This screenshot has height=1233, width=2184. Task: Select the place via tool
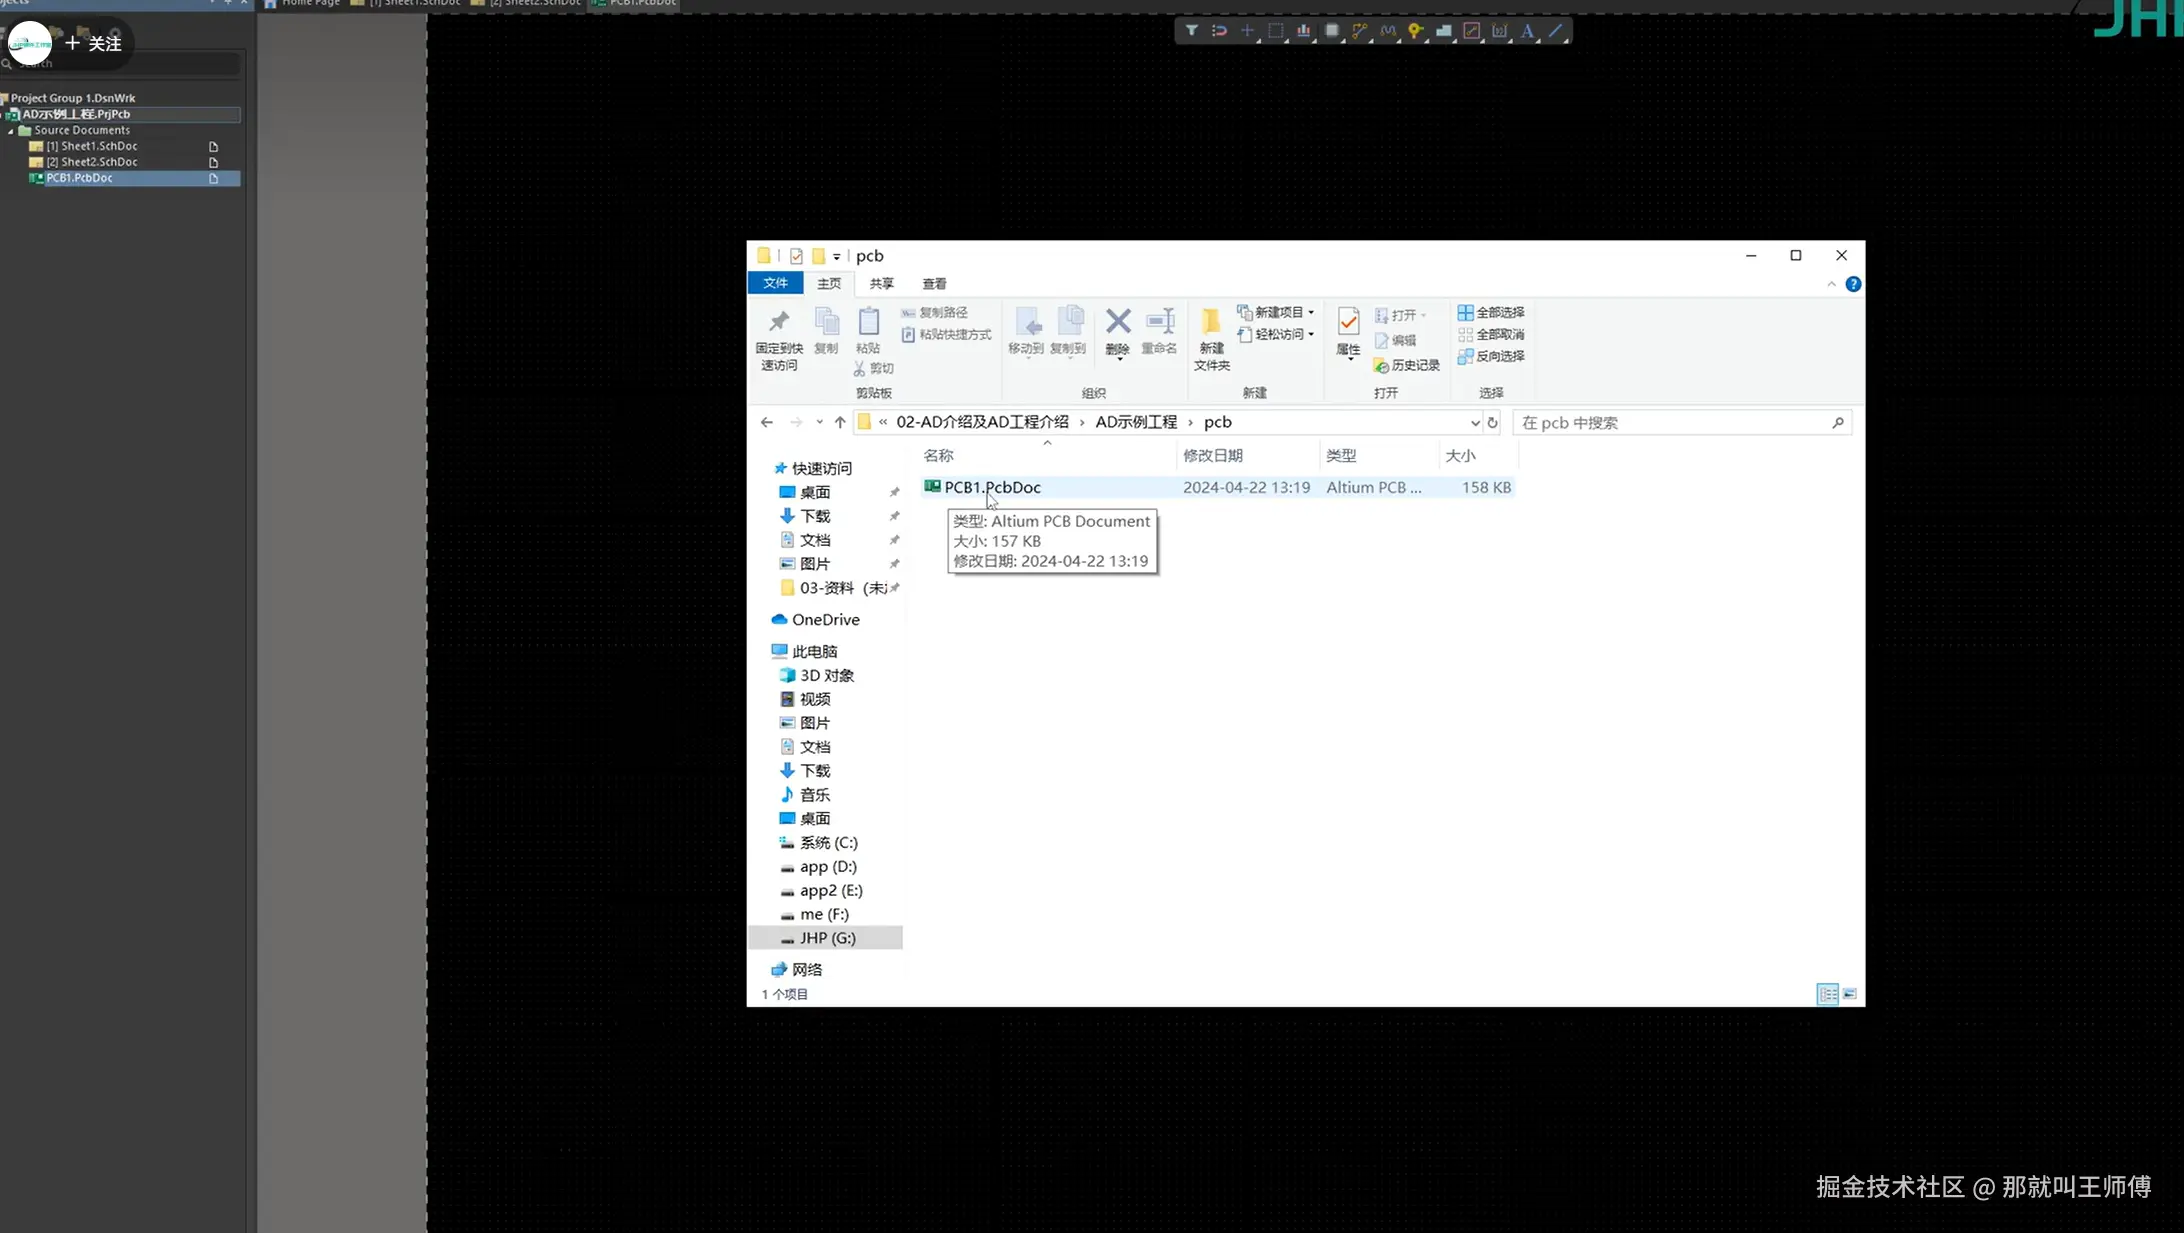(x=1416, y=31)
